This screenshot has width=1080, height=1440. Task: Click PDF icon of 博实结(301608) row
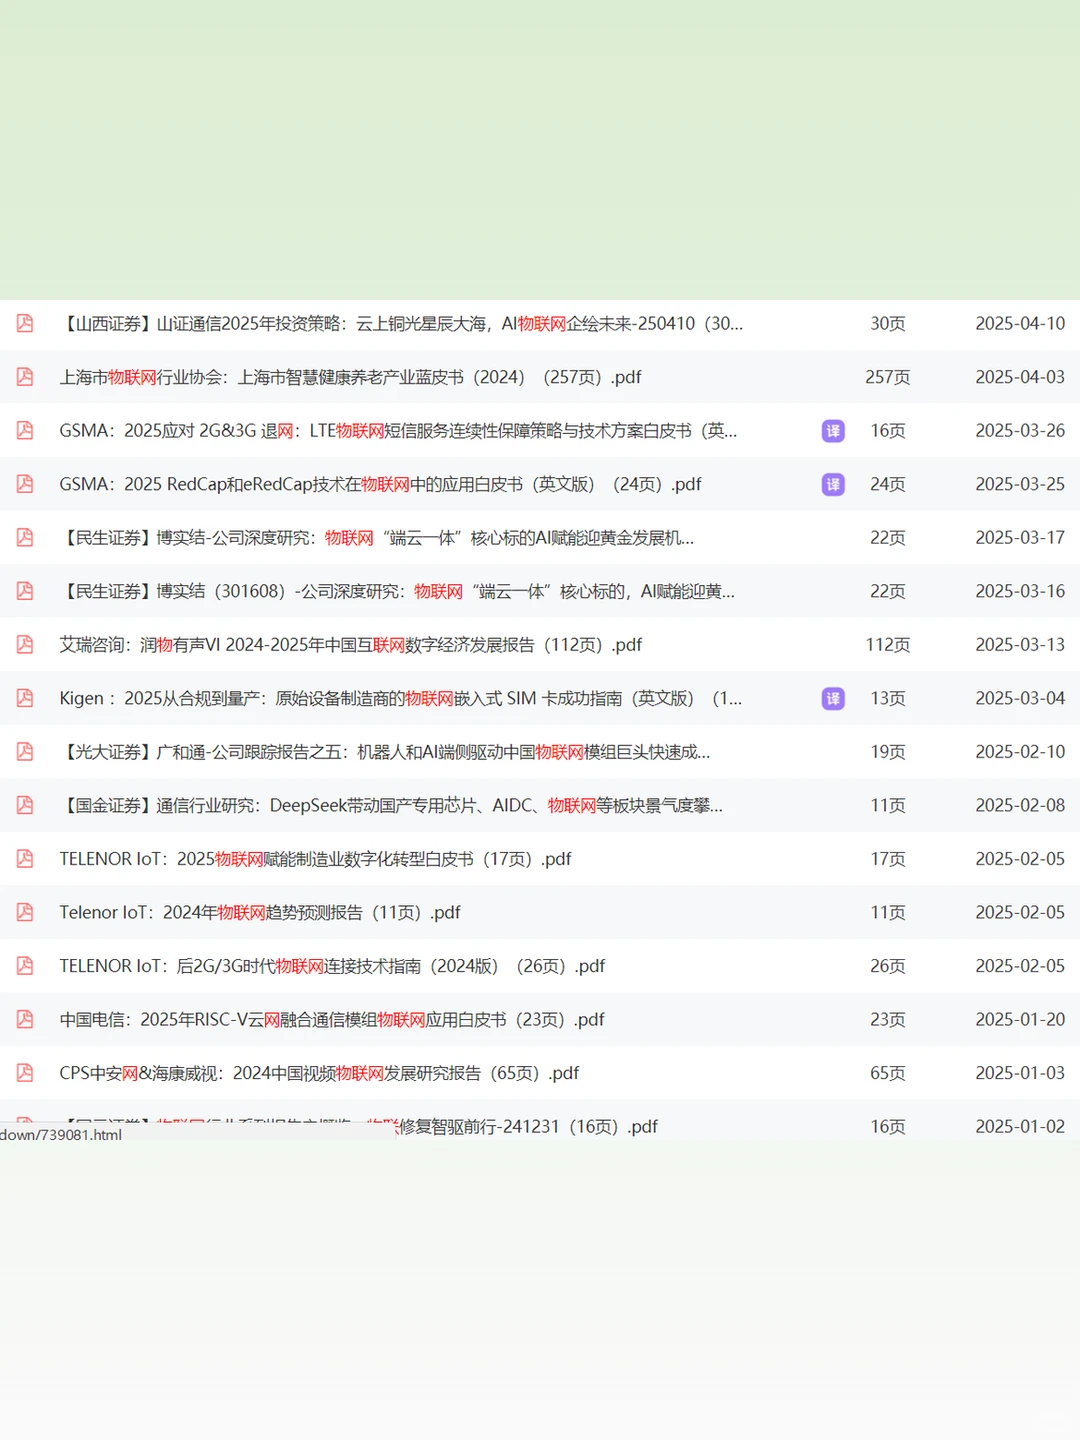[x=25, y=591]
